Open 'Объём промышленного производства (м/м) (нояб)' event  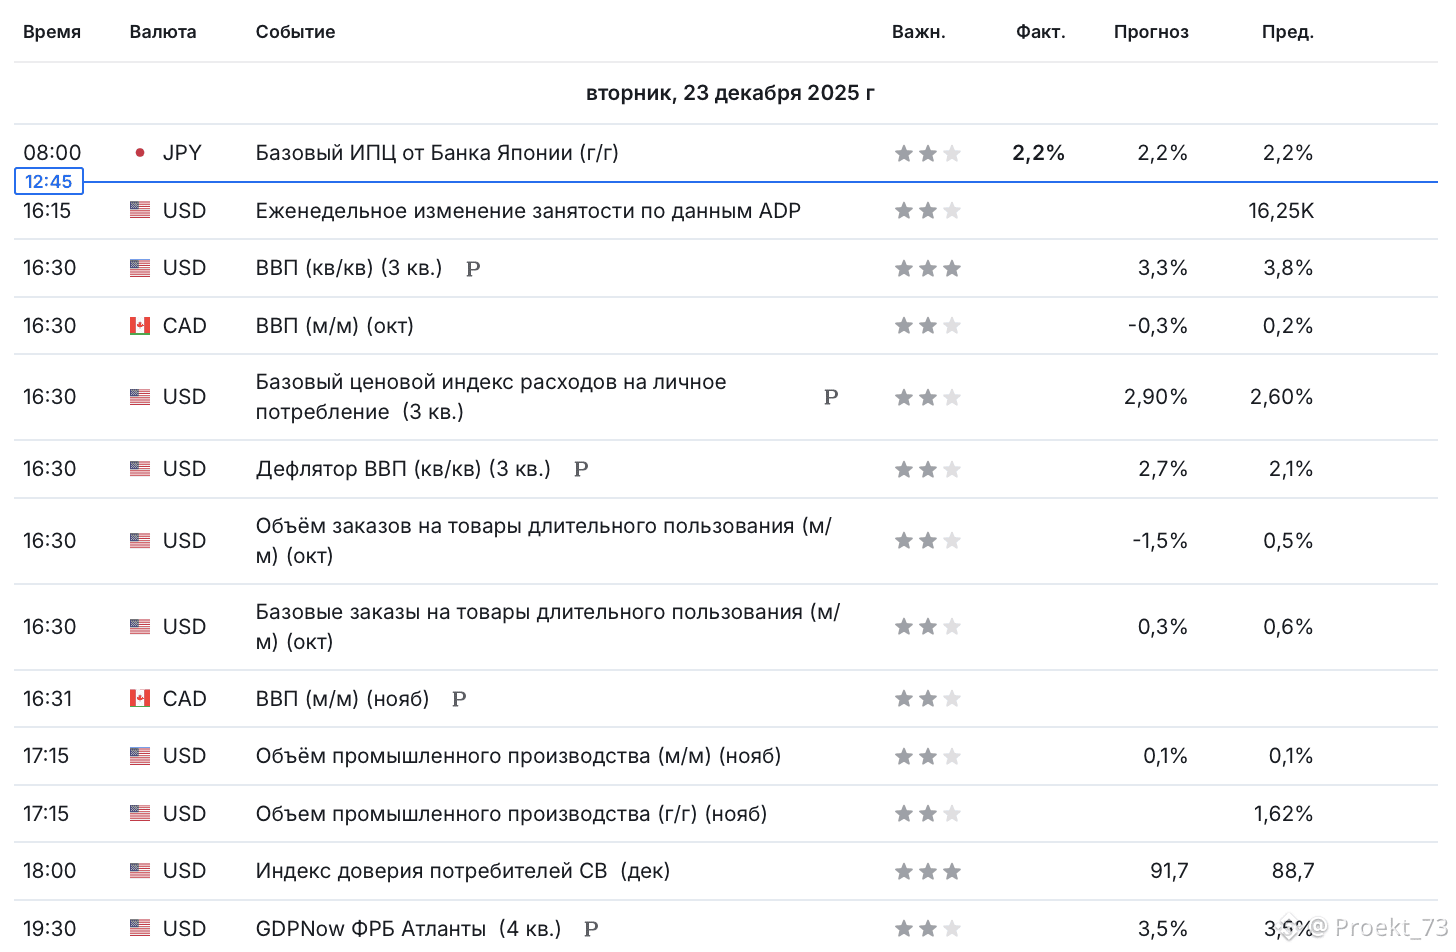pyautogui.click(x=518, y=756)
